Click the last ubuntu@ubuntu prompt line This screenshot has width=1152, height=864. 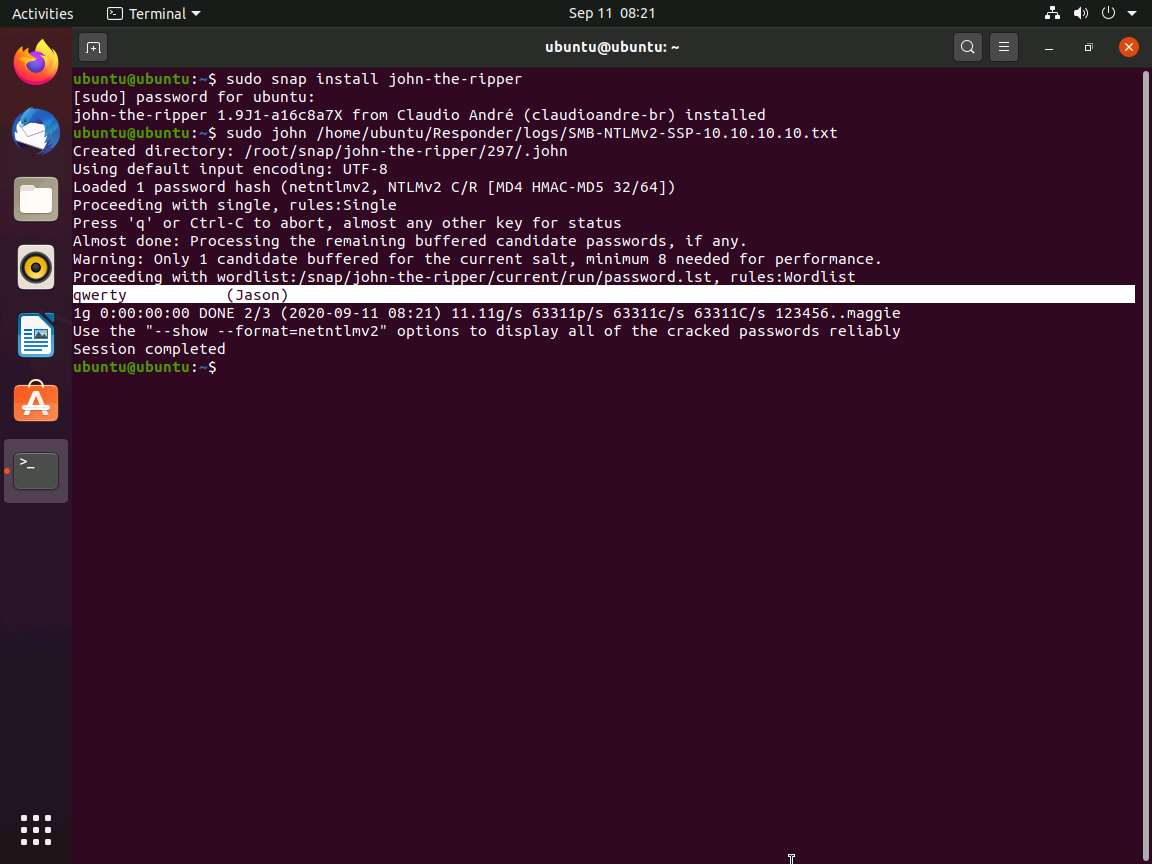(x=145, y=367)
